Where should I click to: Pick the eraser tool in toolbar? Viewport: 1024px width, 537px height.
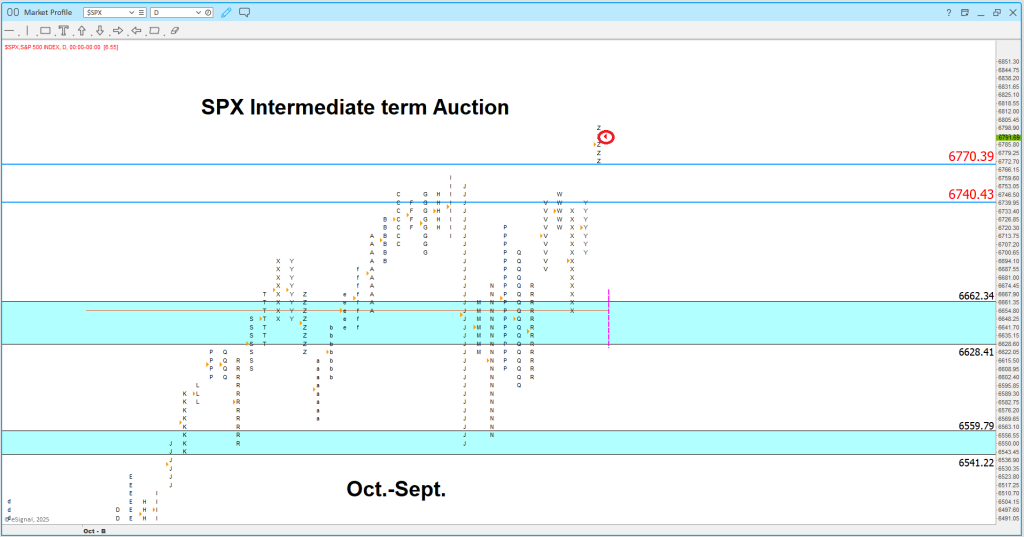[x=174, y=31]
